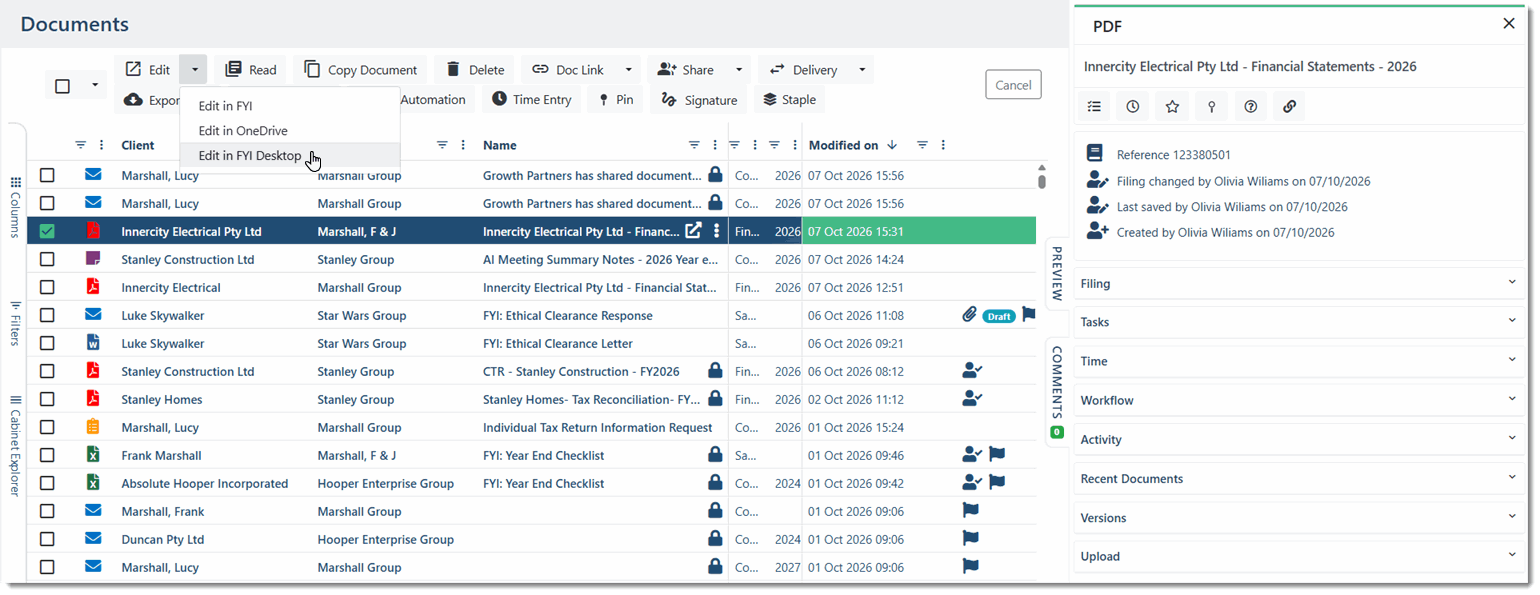Click the Delivery arrows button
The image size is (1540, 595).
(803, 70)
